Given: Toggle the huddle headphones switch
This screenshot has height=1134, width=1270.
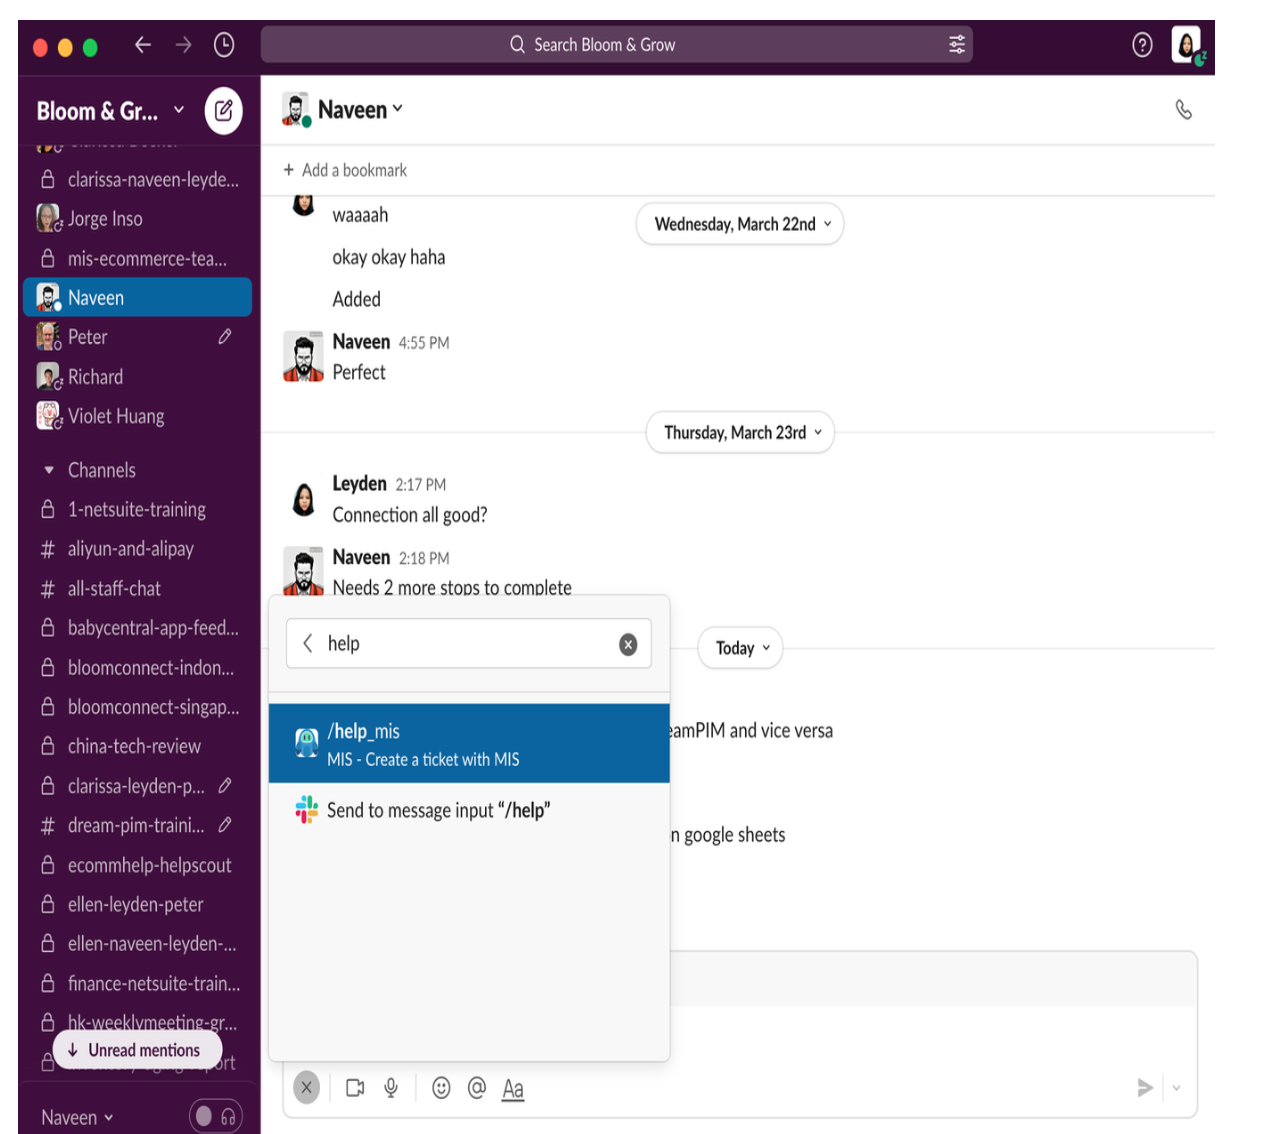Looking at the screenshot, I should point(216,1116).
